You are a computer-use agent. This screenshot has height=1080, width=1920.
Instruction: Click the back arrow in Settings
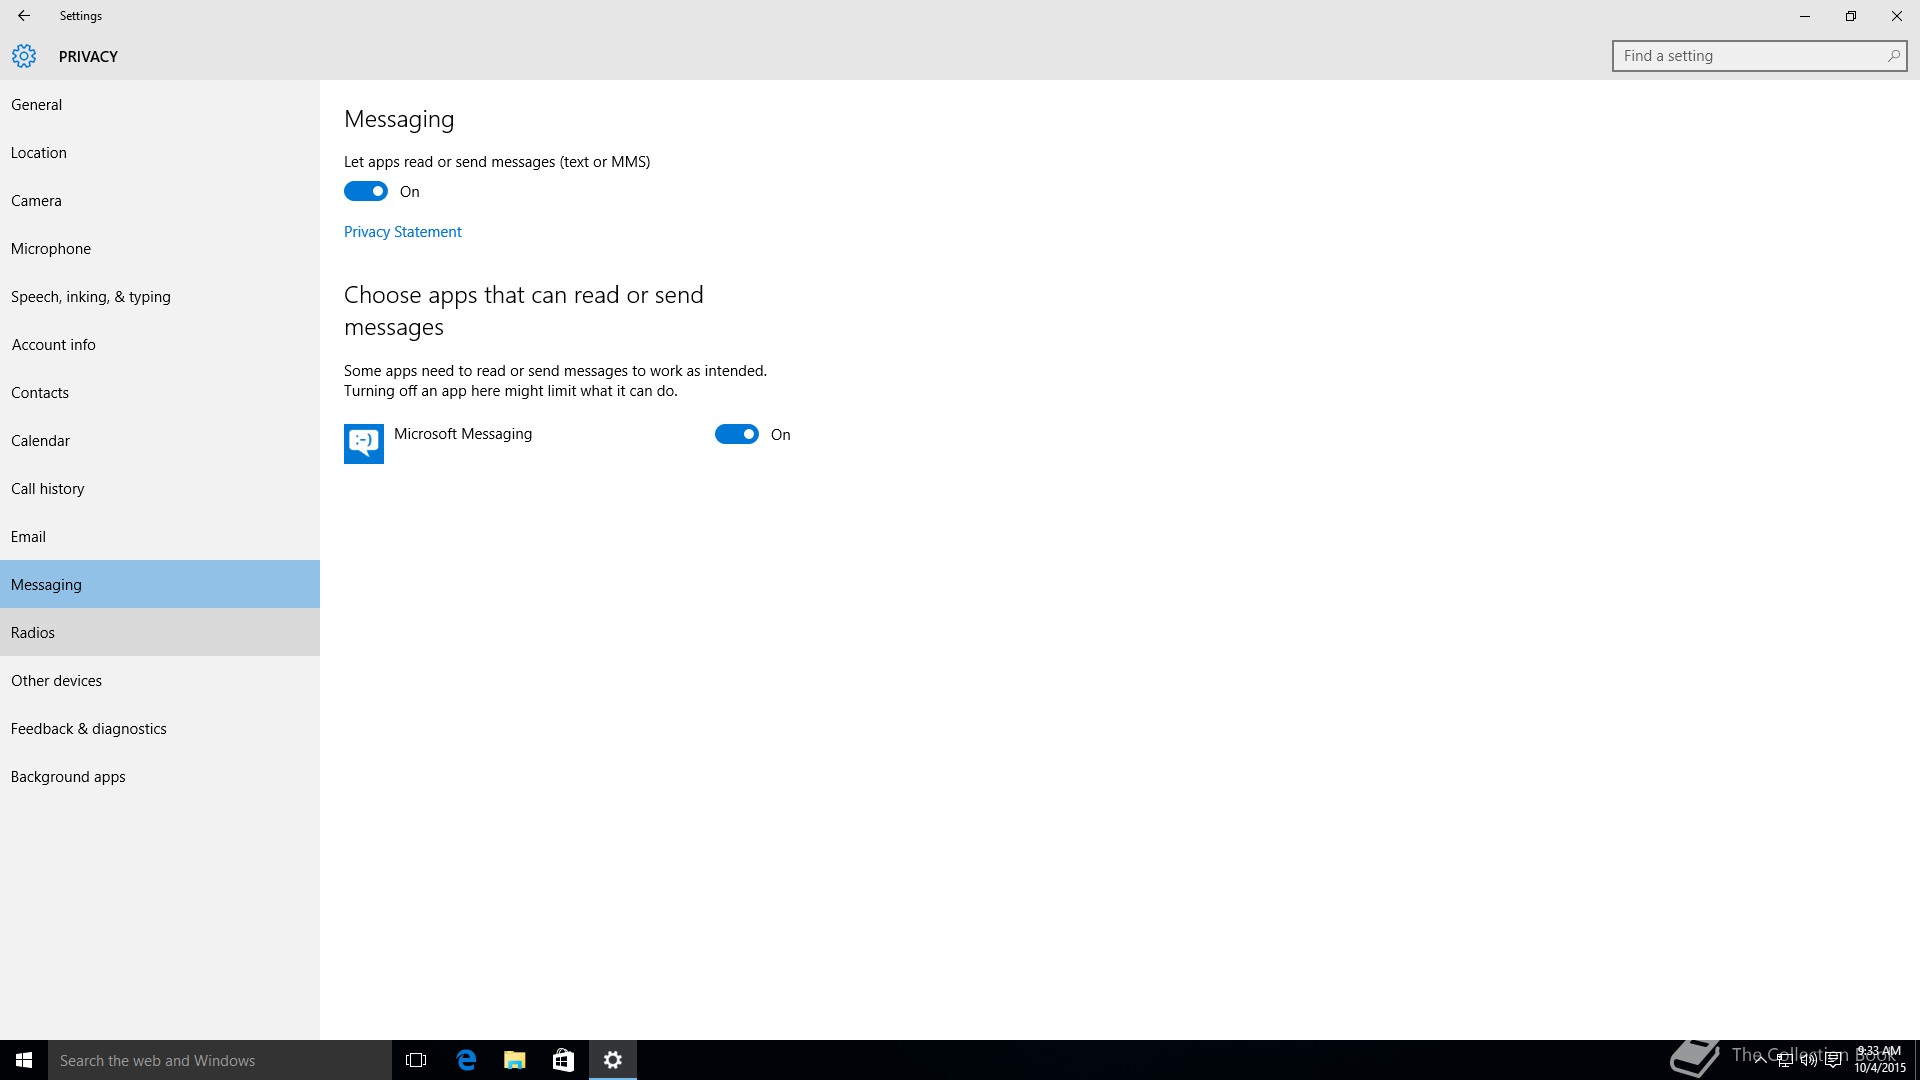23,16
